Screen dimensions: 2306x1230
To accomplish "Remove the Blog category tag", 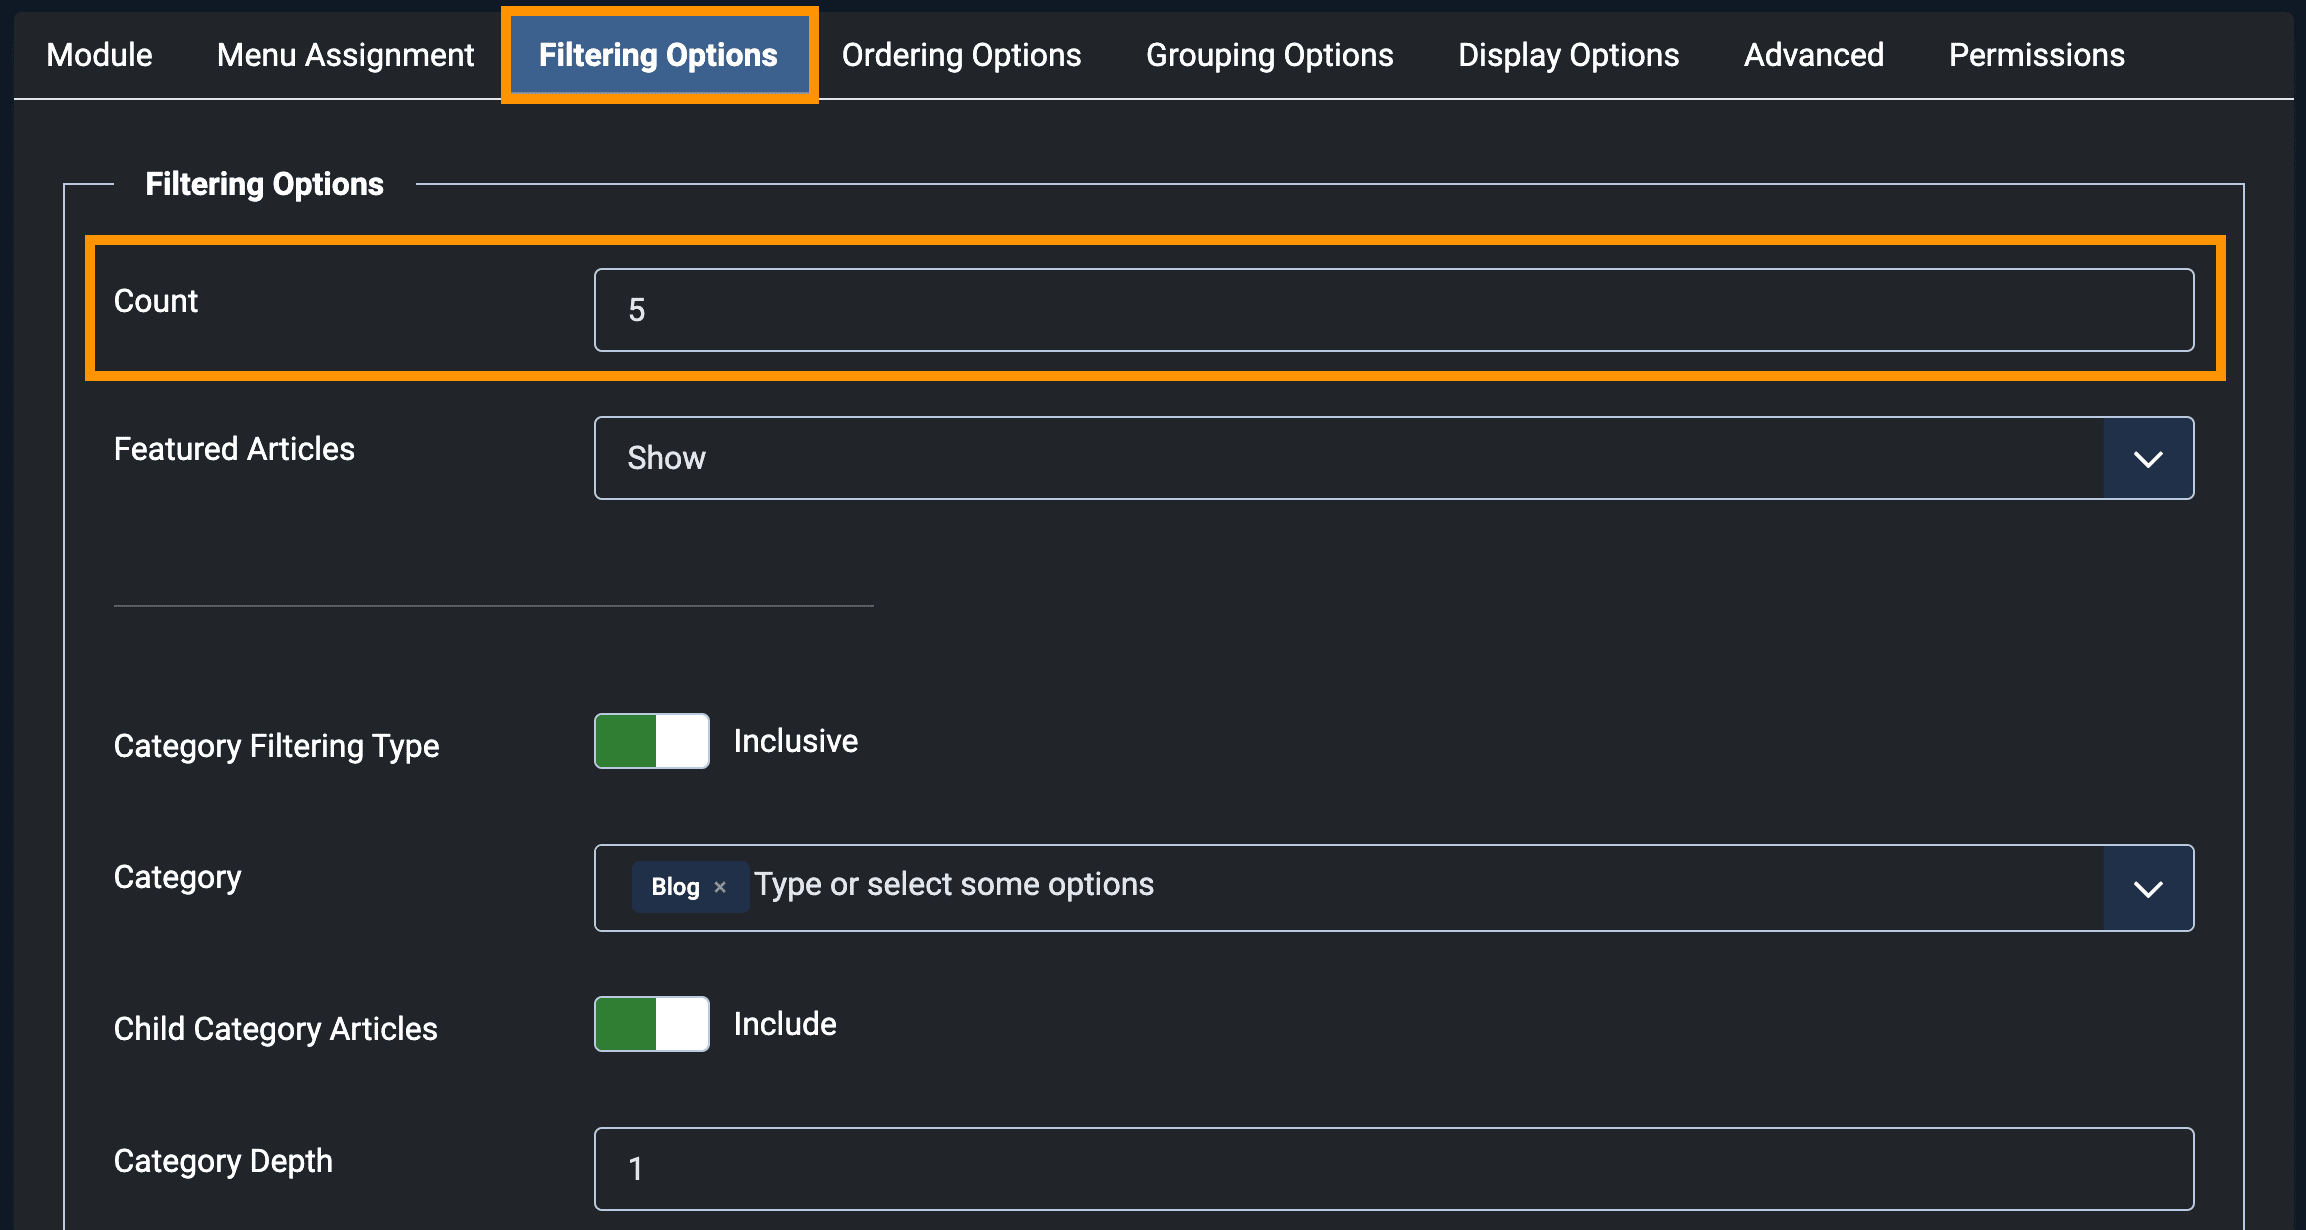I will (720, 887).
